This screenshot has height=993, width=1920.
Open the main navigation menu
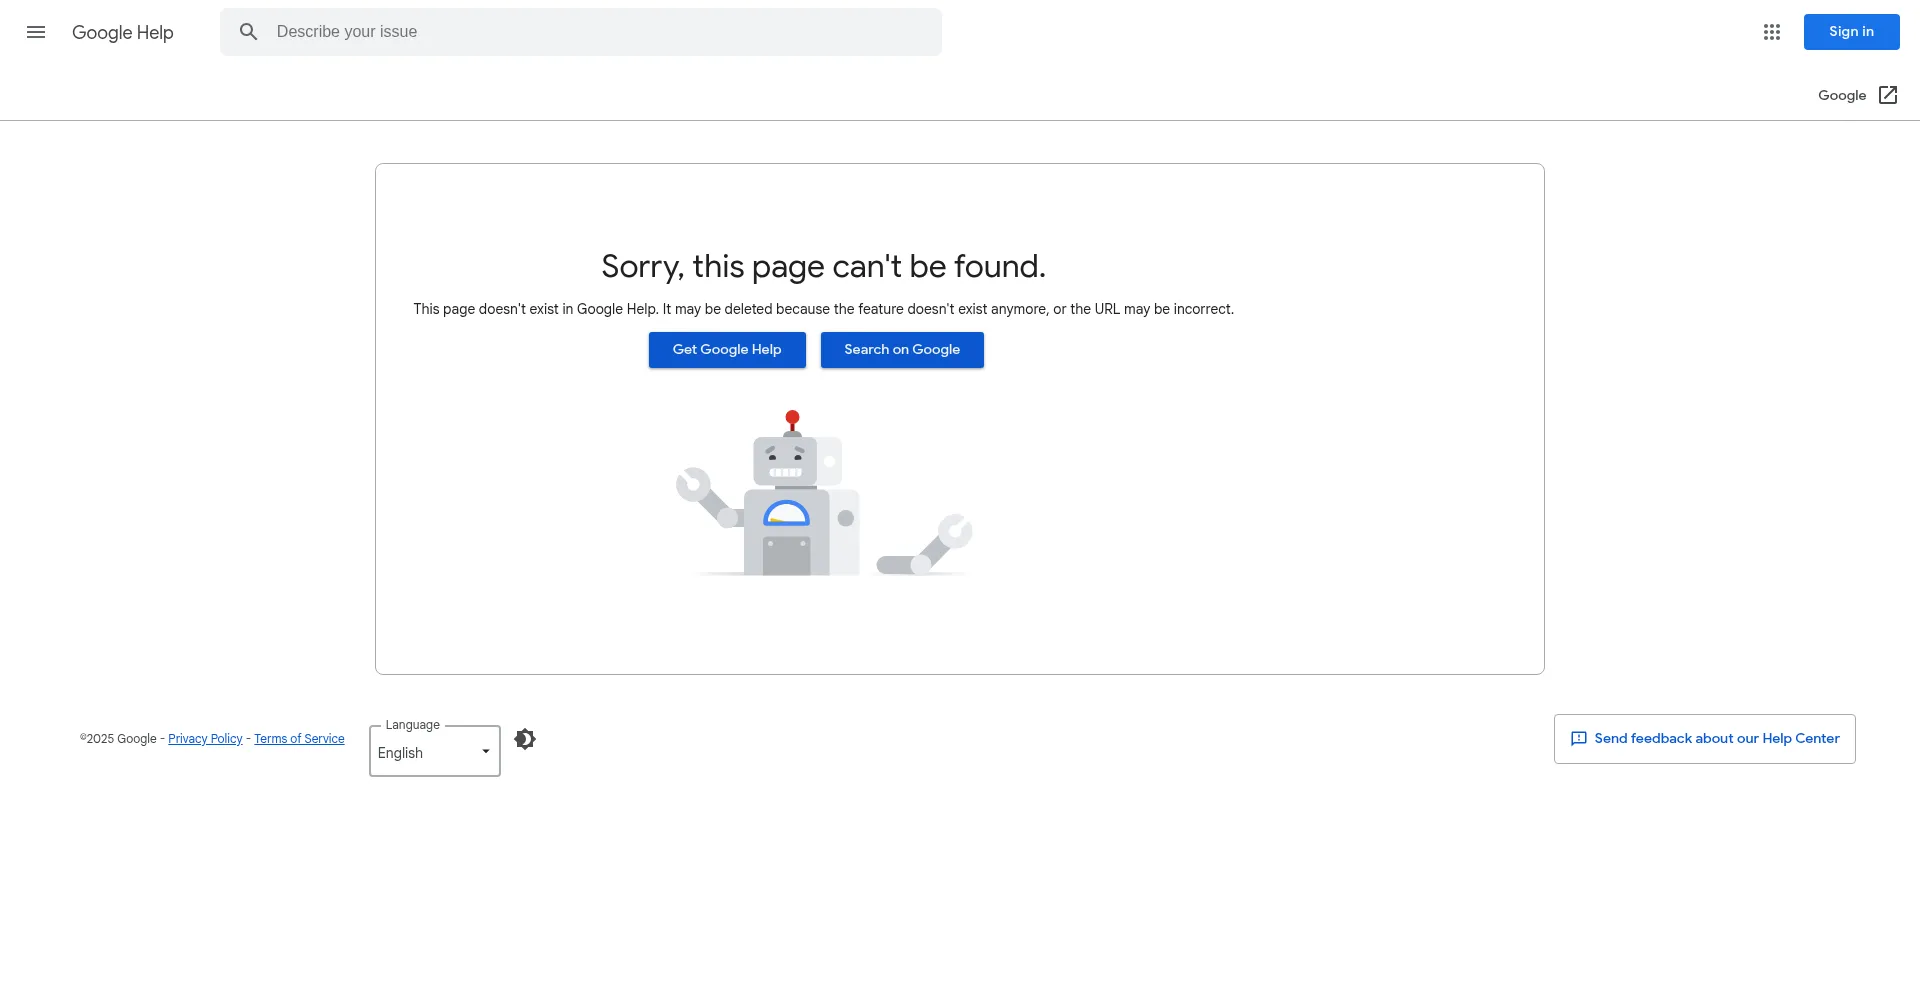tap(36, 32)
